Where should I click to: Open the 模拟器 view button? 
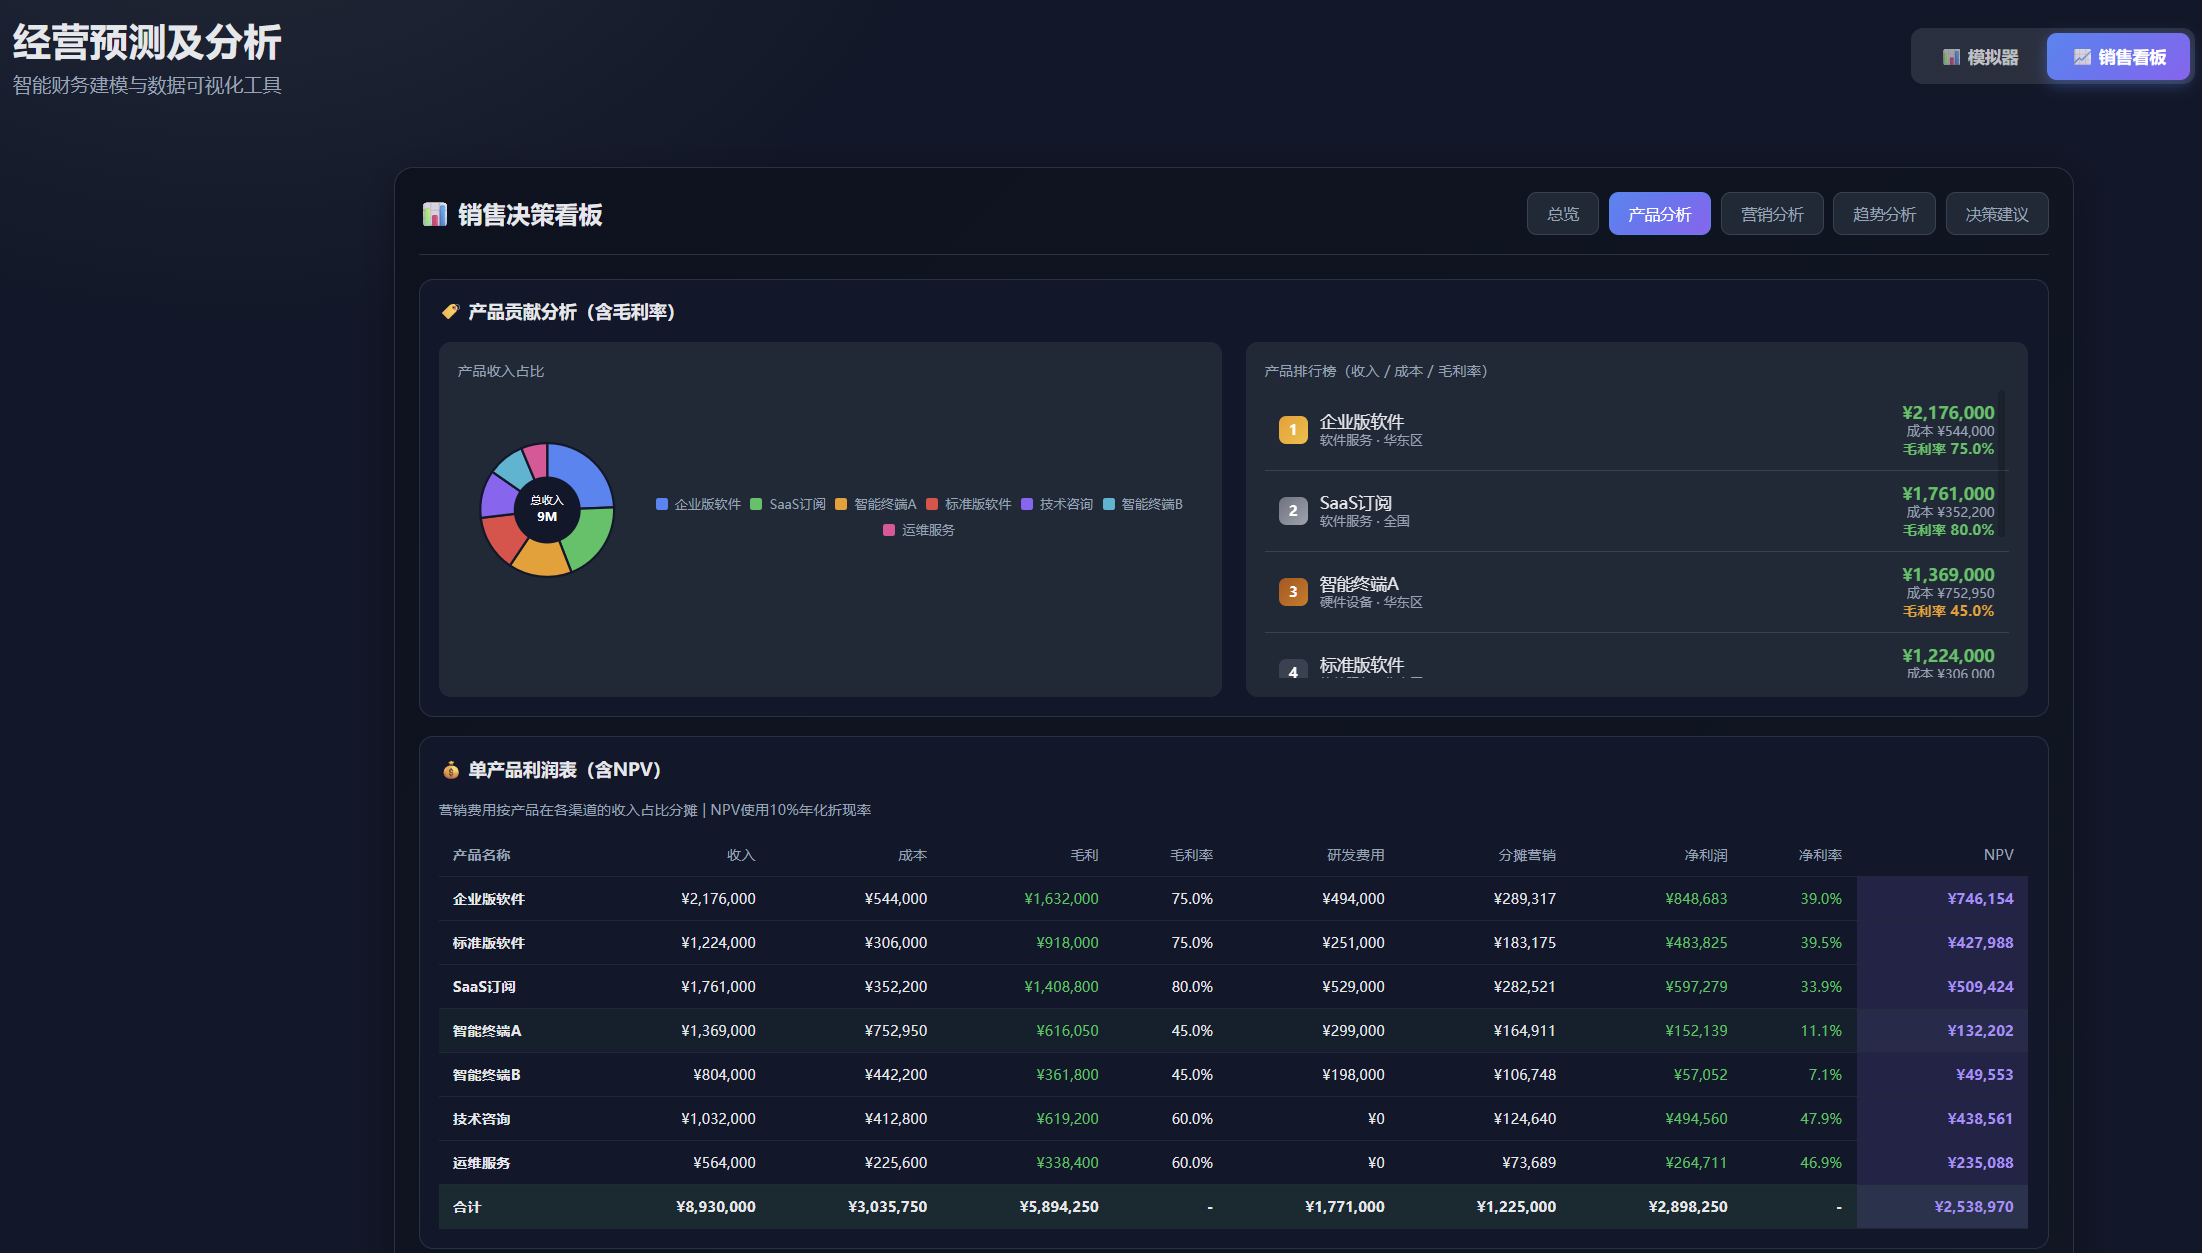click(x=1979, y=57)
